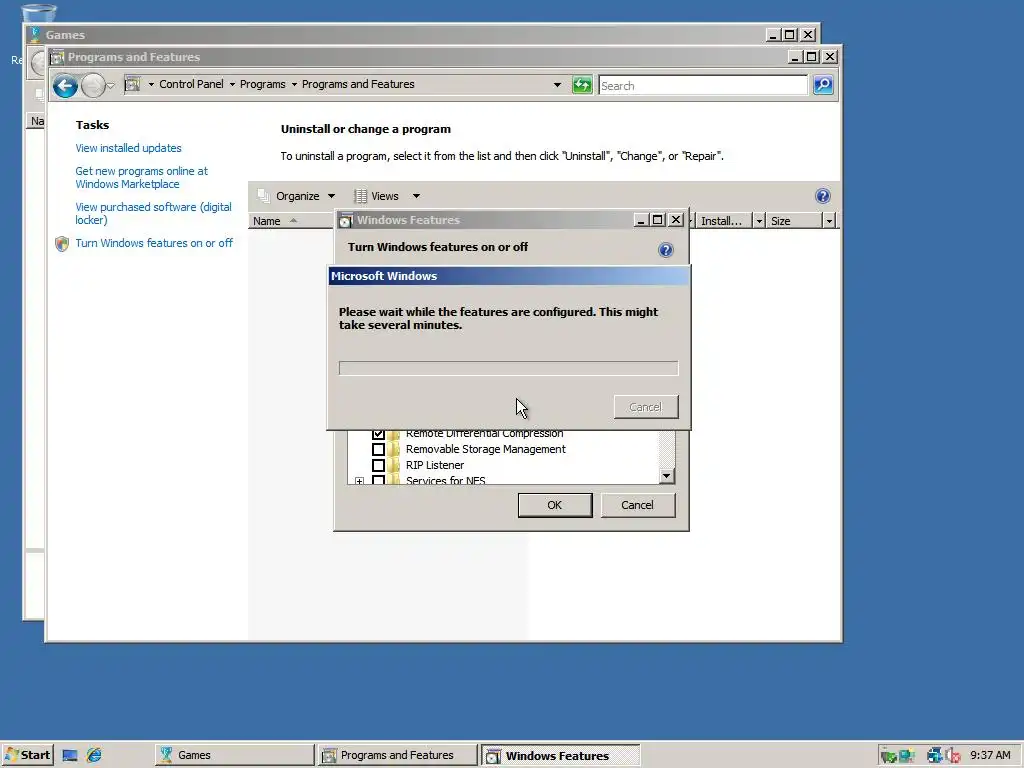Viewport: 1024px width, 768px height.
Task: Open the Size column filter dropdown
Action: 829,221
